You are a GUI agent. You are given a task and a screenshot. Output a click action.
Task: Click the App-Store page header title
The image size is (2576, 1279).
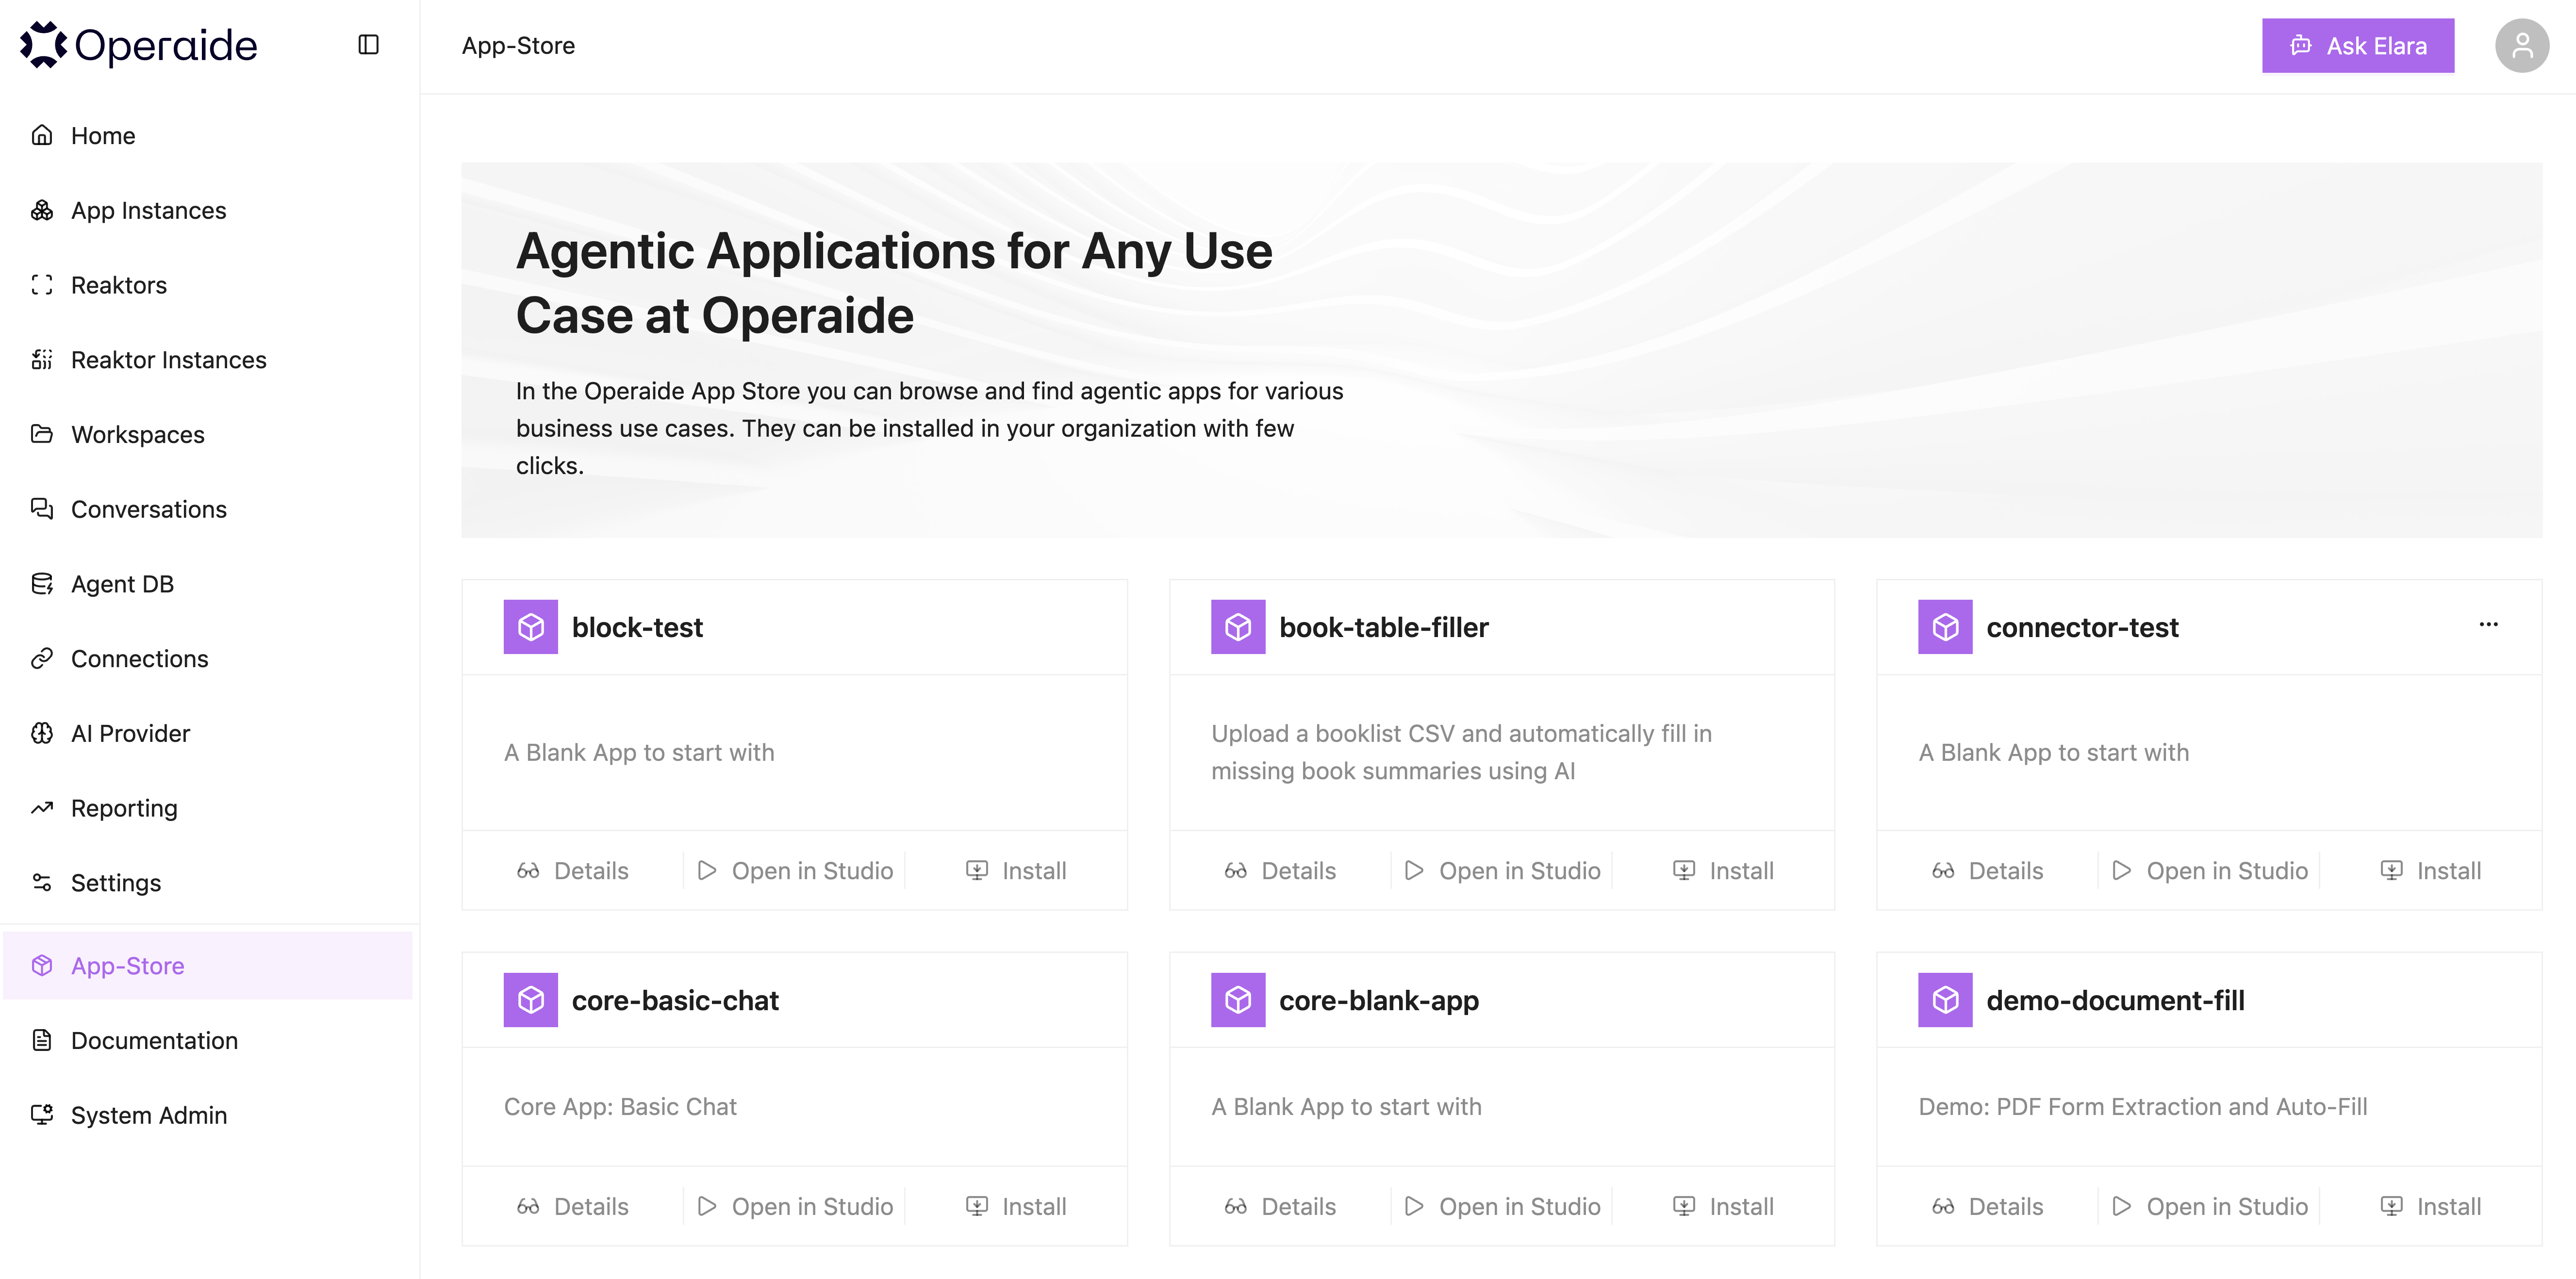coord(518,46)
